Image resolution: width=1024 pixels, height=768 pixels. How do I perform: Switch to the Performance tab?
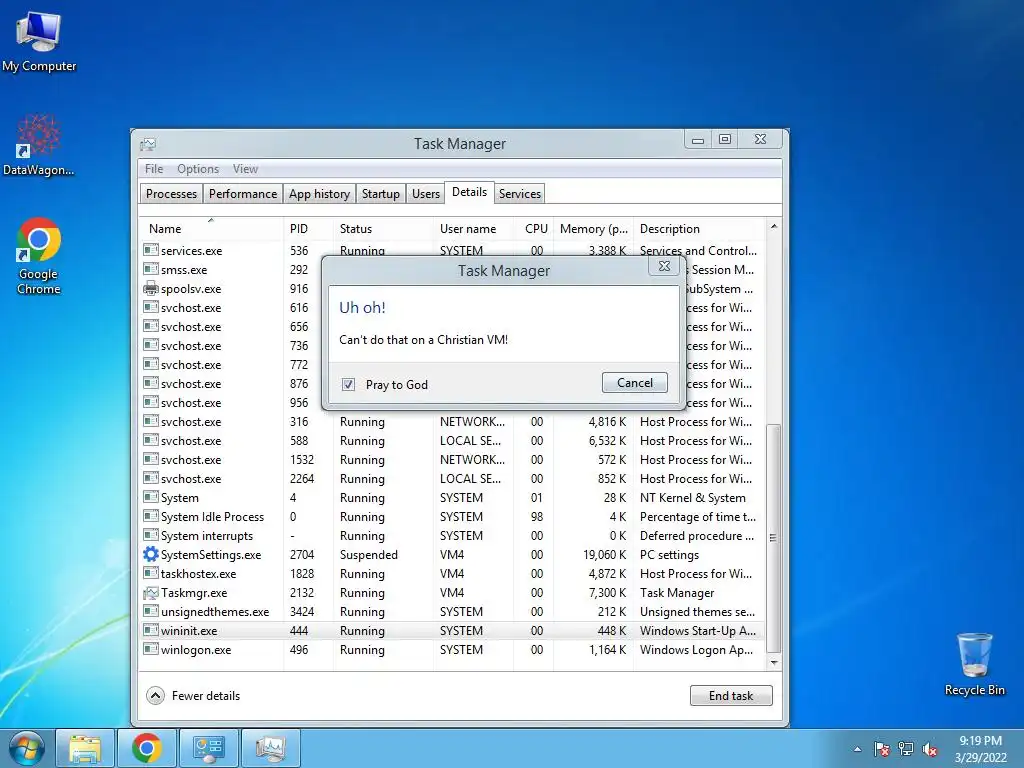tap(243, 193)
